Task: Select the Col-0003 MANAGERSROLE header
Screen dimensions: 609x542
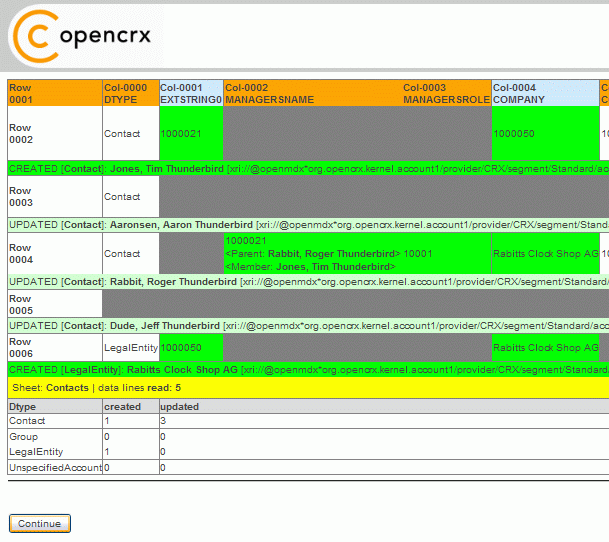Action: pos(446,93)
